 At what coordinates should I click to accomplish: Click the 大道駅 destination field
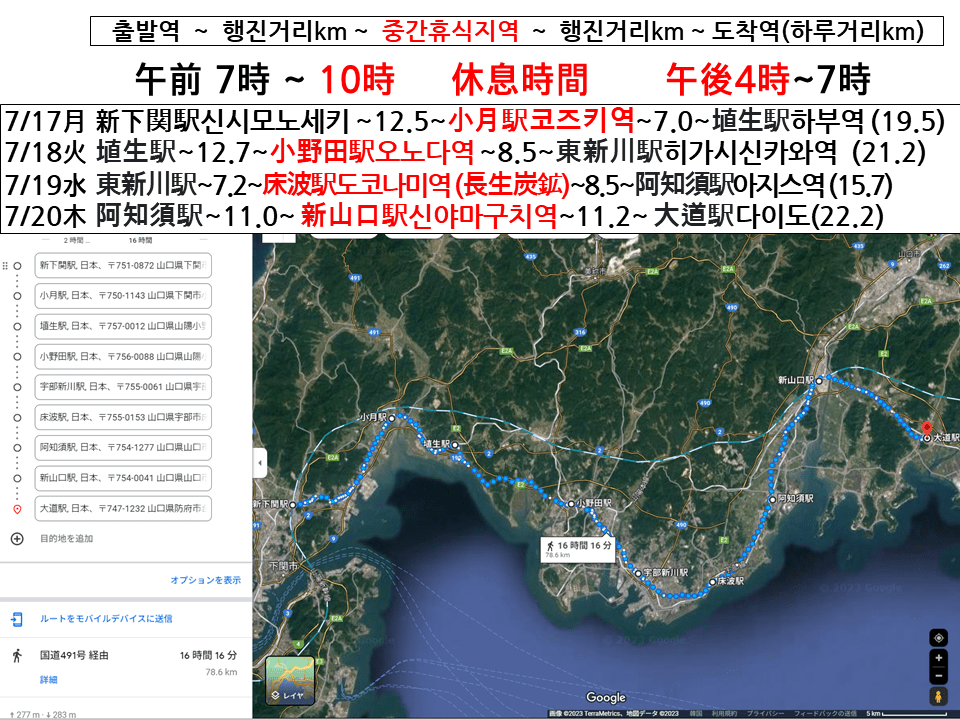122,509
